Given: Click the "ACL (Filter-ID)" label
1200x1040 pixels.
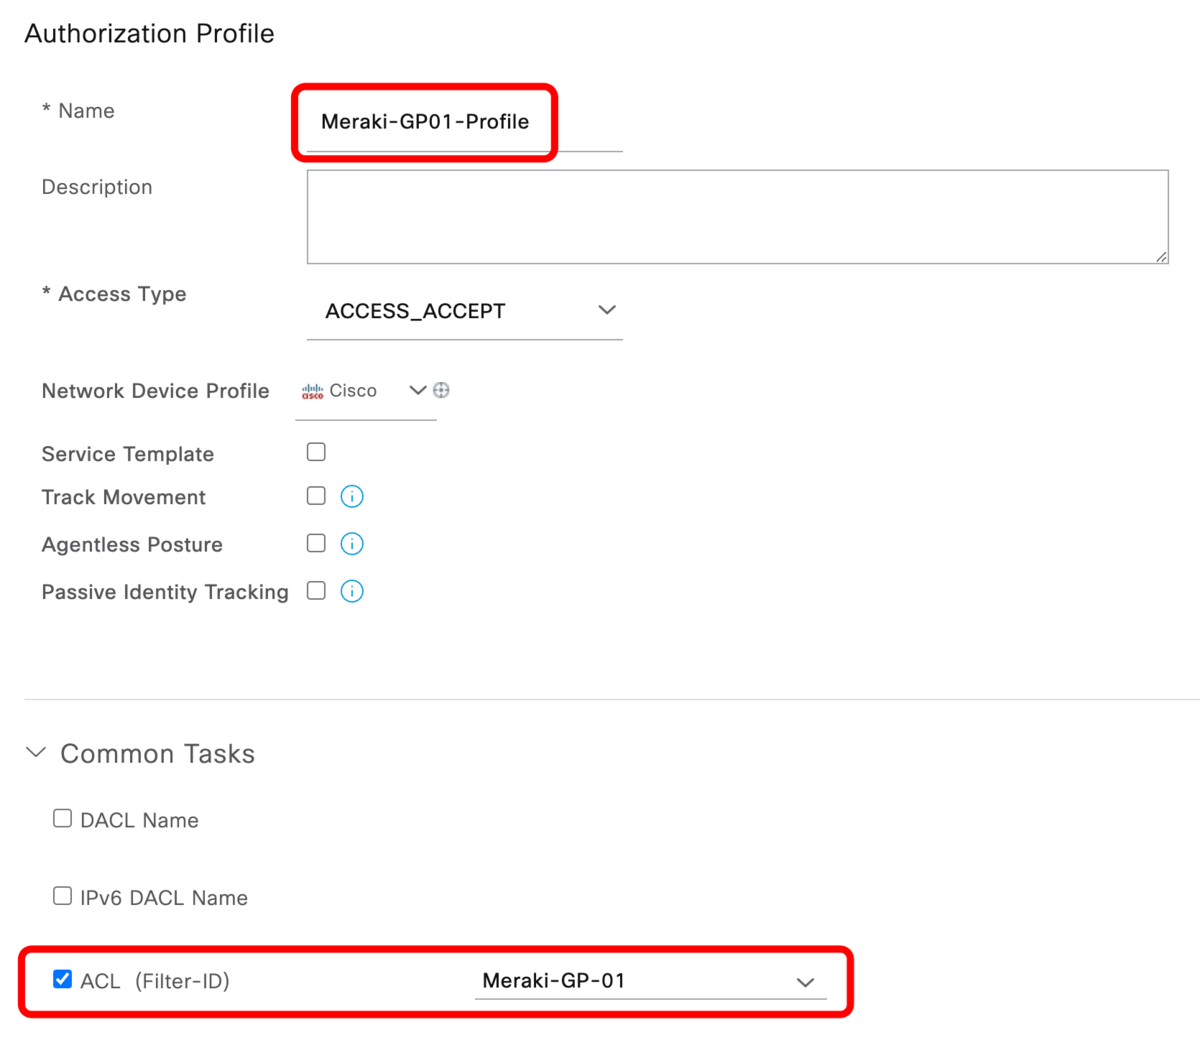Looking at the screenshot, I should click(x=155, y=981).
